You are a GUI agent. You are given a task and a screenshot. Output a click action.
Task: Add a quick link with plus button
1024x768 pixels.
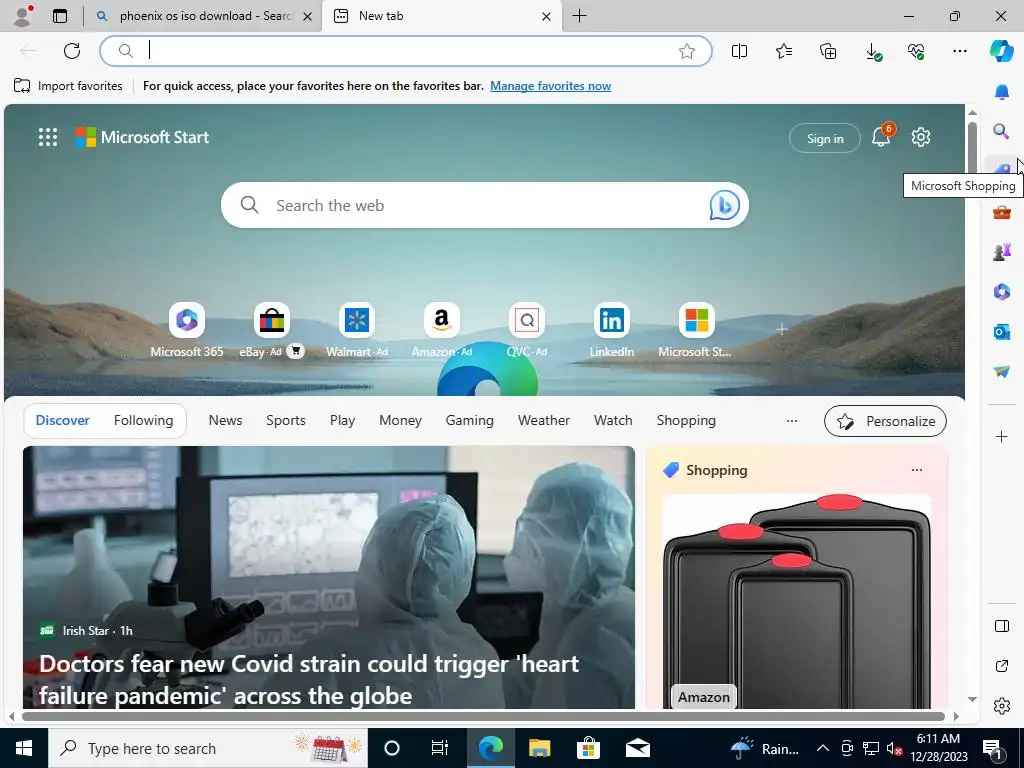coord(781,329)
